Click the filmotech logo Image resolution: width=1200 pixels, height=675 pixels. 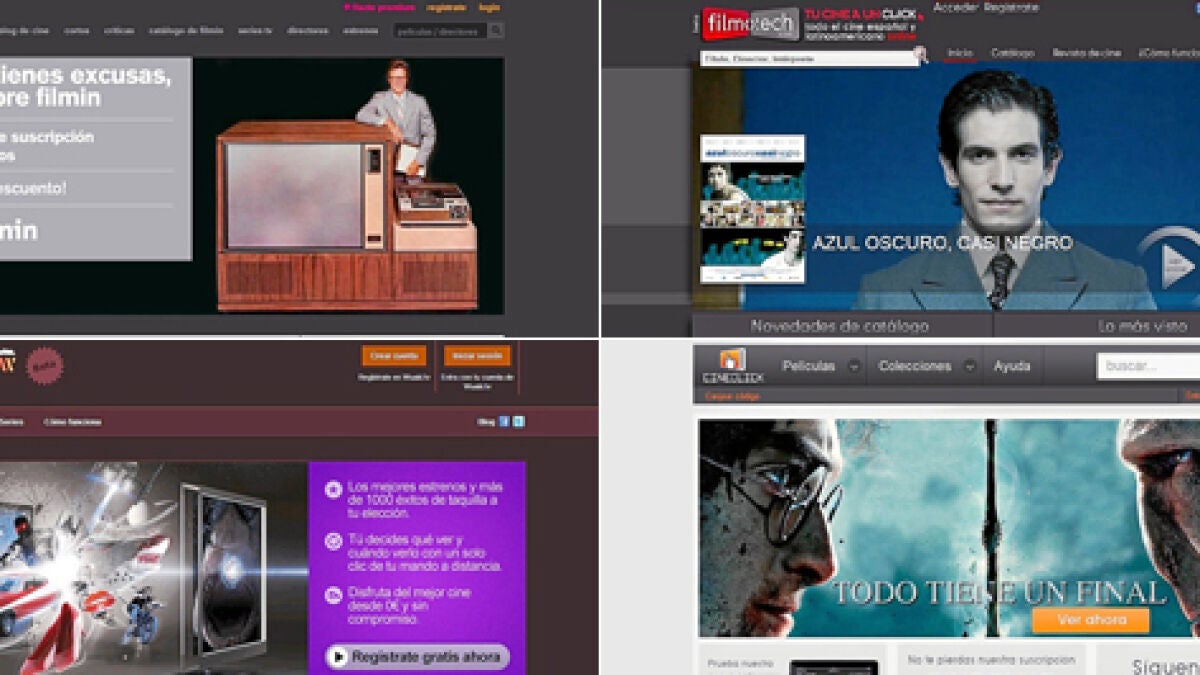pos(750,24)
